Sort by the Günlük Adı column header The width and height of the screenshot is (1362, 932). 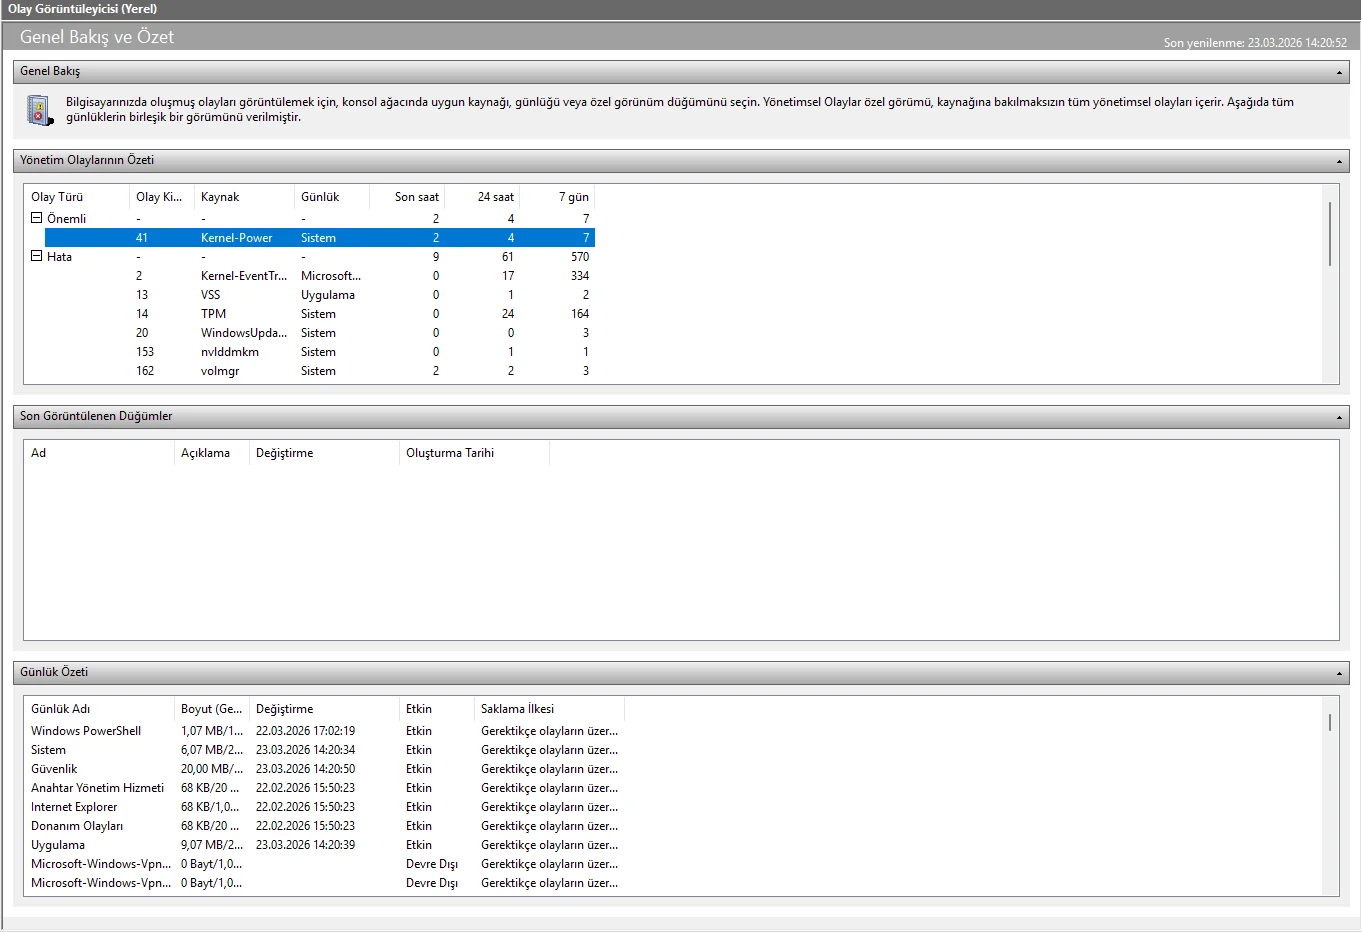point(99,709)
